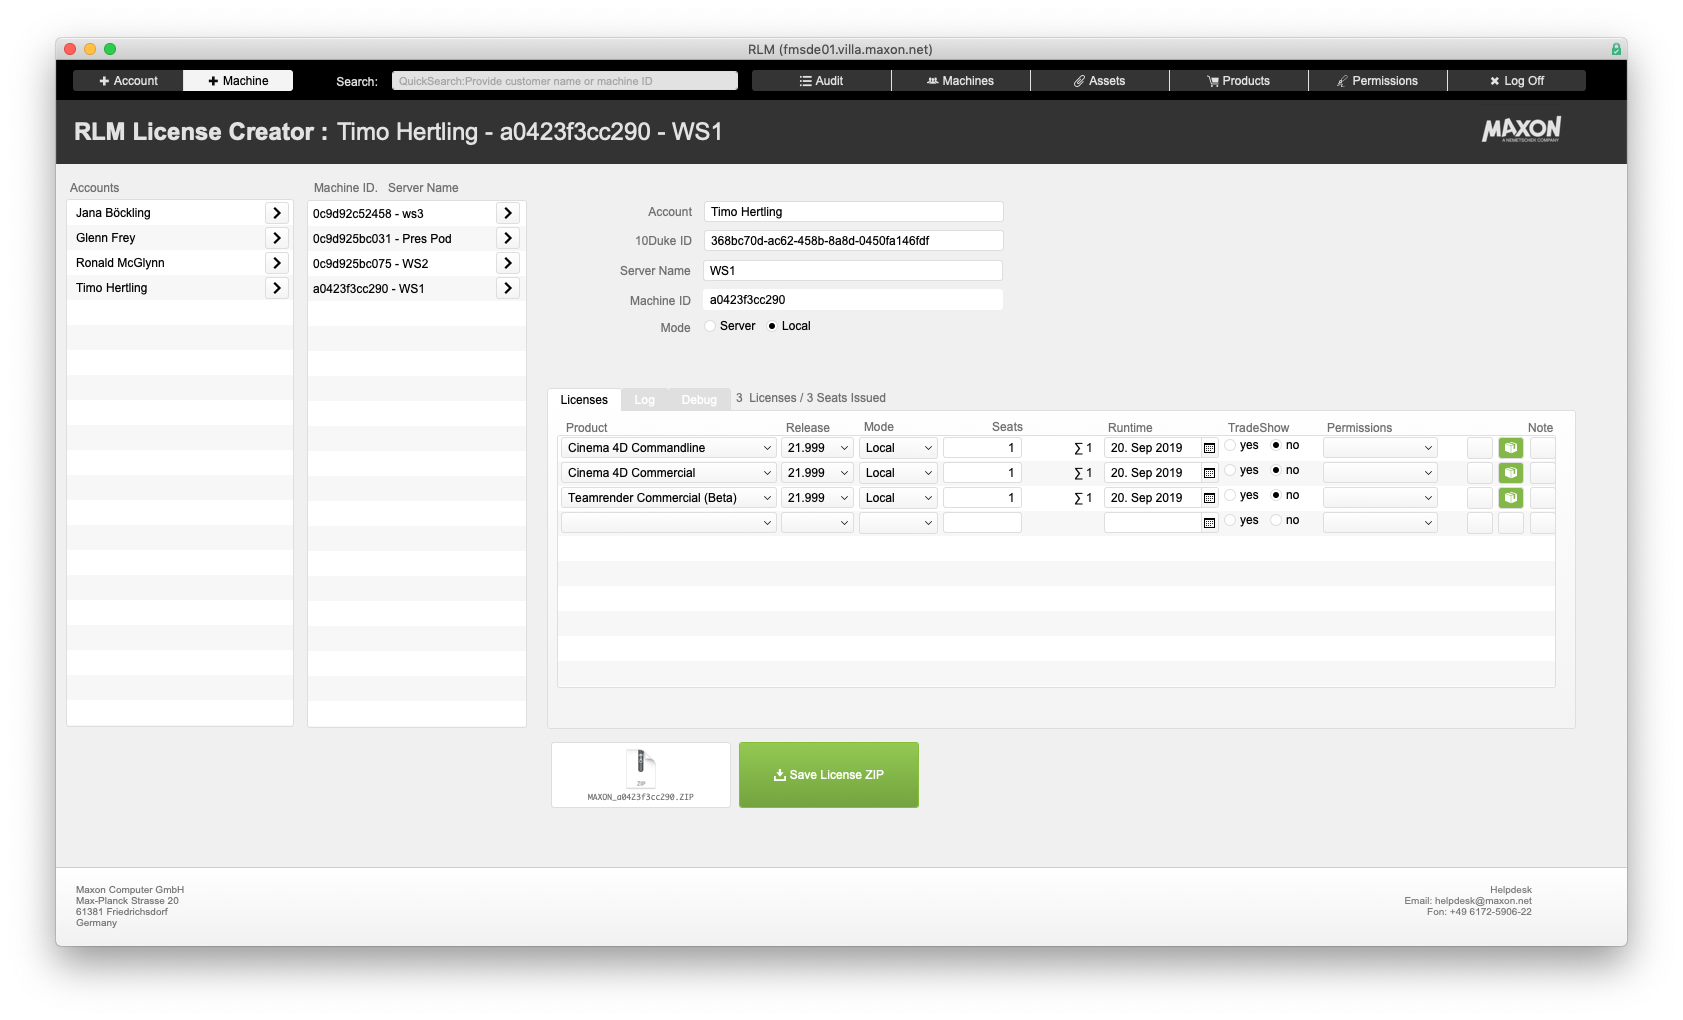Open release 21.999 dropdown for Cinema 4D Commandline
The height and width of the screenshot is (1020, 1683).
click(817, 448)
